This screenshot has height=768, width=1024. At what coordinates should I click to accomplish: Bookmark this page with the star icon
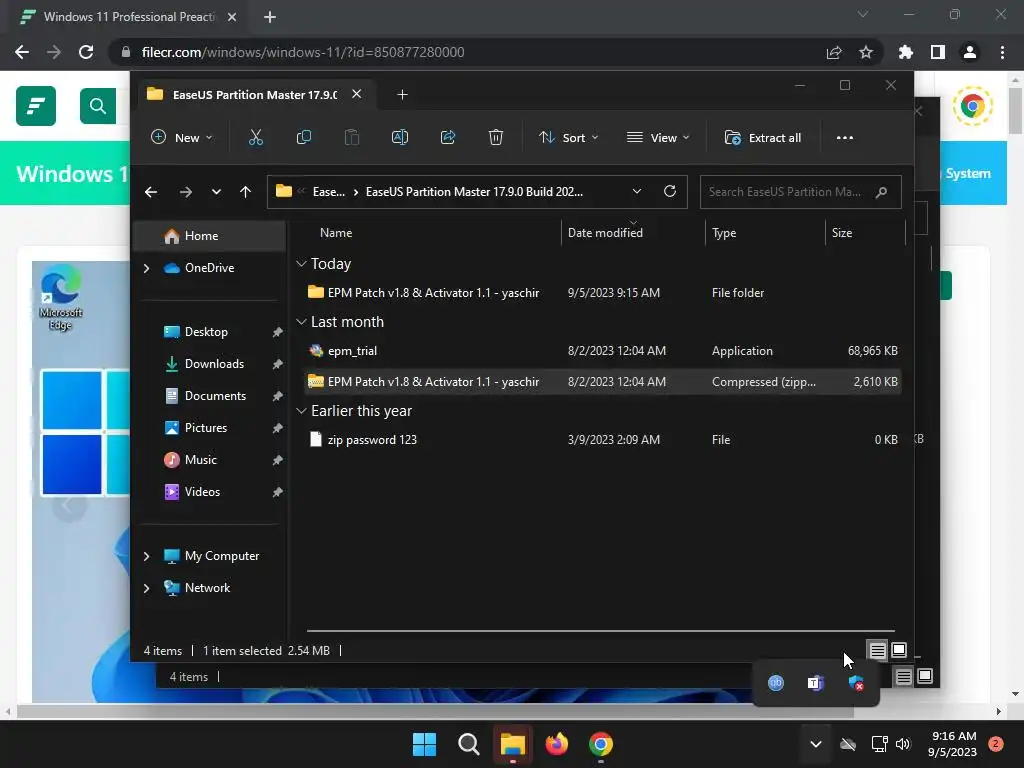[866, 52]
